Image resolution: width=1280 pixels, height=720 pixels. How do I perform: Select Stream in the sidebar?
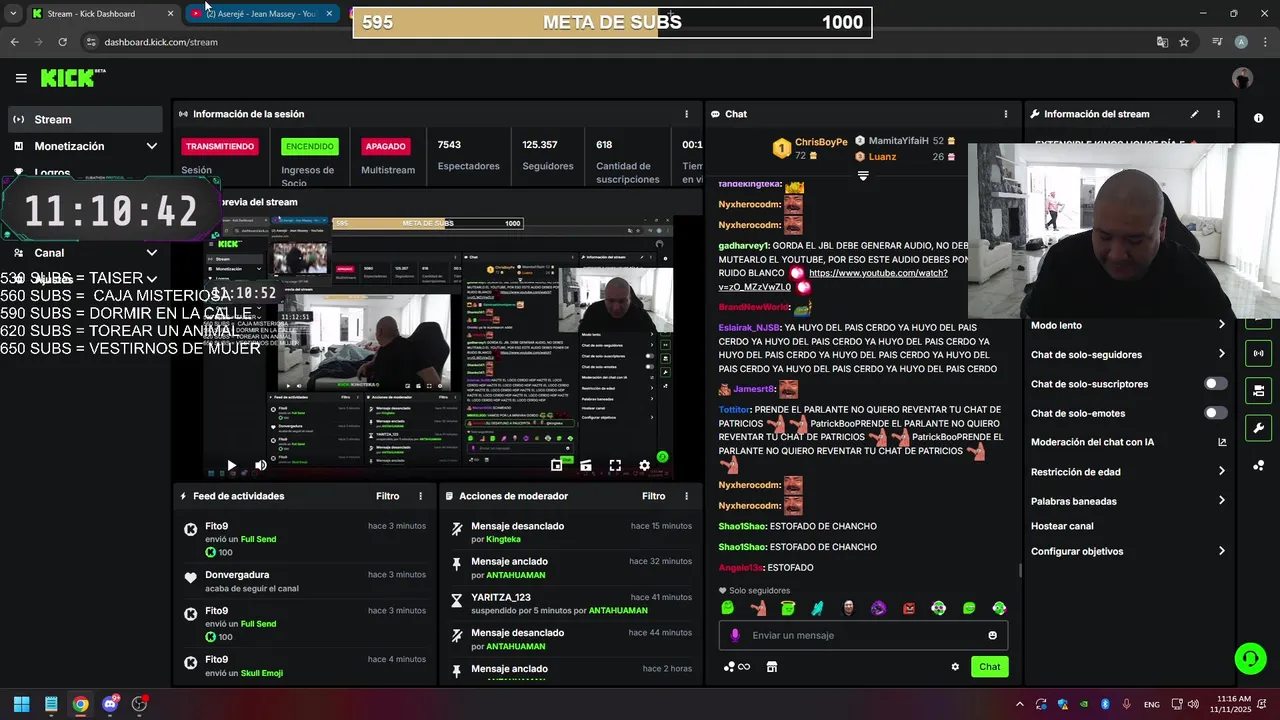pos(85,119)
